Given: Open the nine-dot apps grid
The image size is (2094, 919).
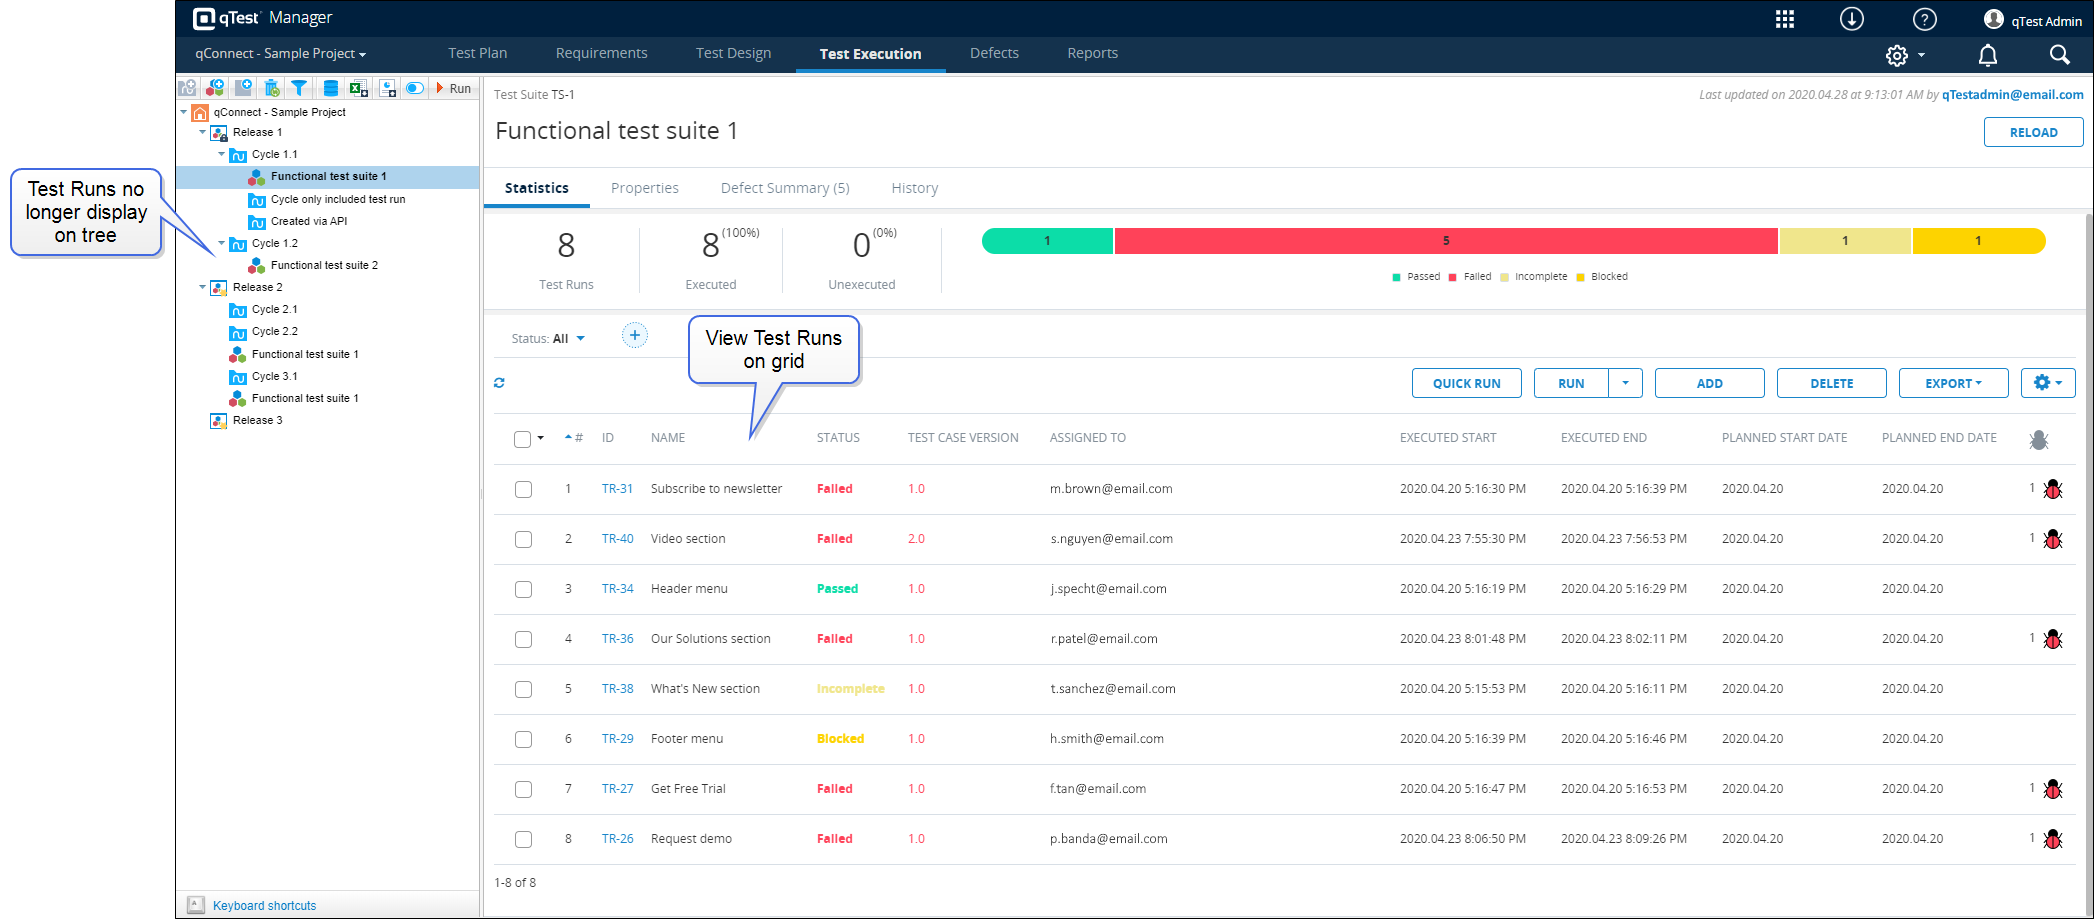Looking at the screenshot, I should [1784, 20].
